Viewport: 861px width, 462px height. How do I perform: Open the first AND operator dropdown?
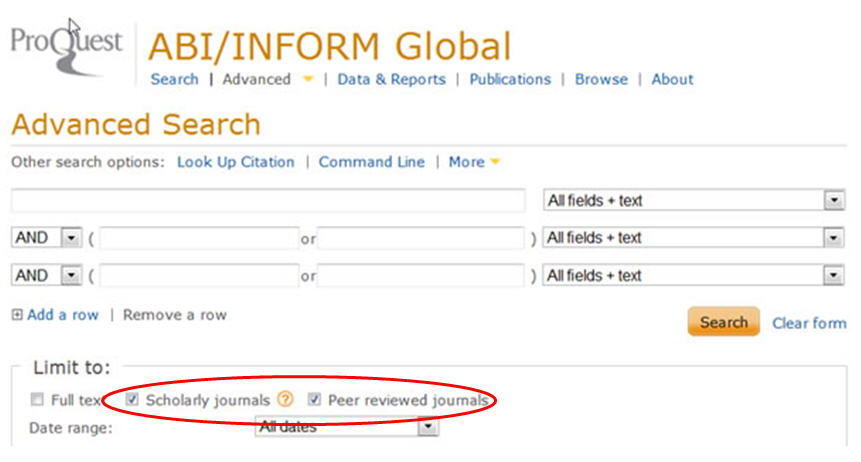(x=47, y=238)
